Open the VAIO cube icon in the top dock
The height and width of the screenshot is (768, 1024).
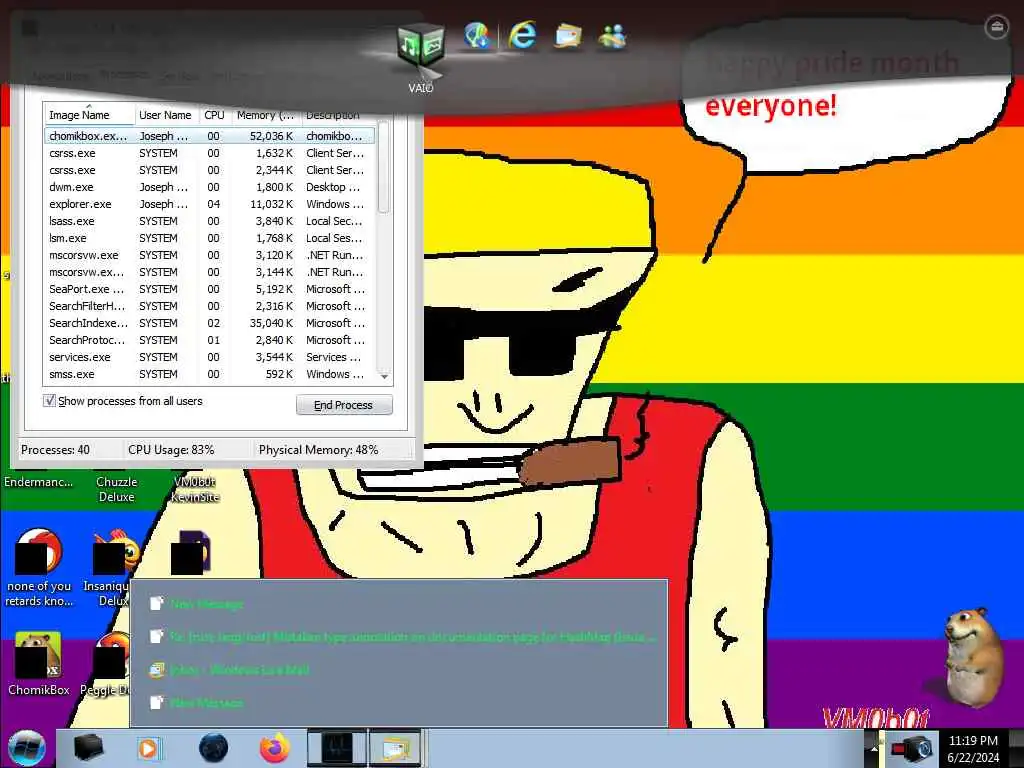[421, 44]
